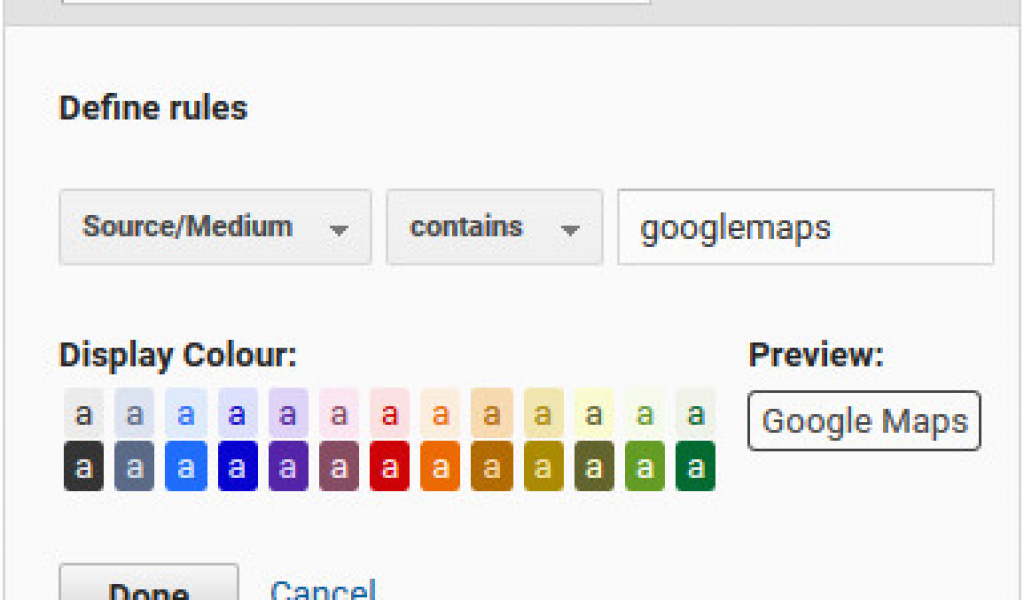Pick the slate grey-blue dark swatch

click(135, 466)
